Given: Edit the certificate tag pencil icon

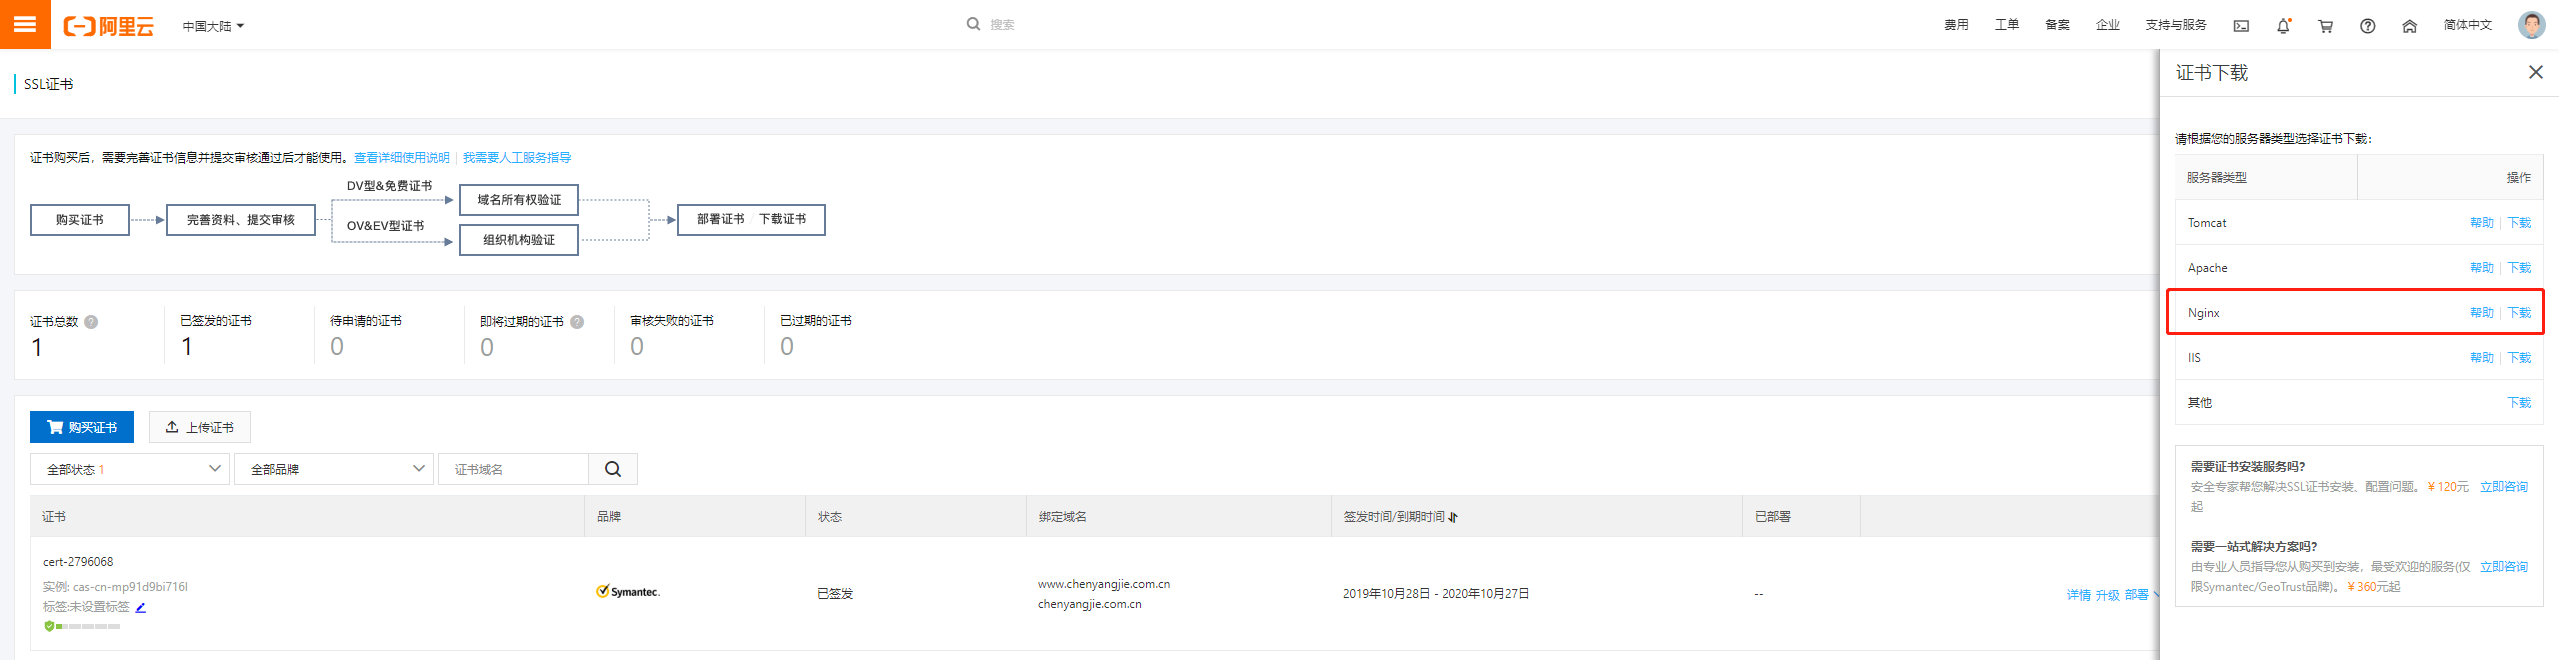Looking at the screenshot, I should [x=141, y=607].
